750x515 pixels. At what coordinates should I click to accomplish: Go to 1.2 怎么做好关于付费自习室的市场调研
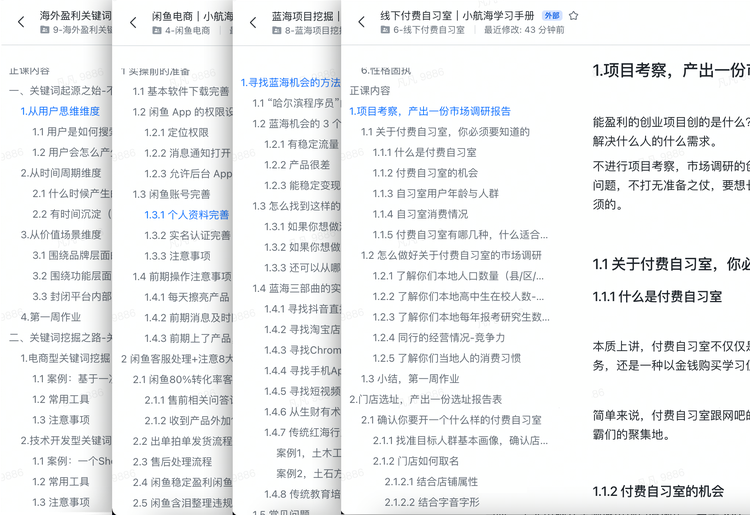[451, 255]
